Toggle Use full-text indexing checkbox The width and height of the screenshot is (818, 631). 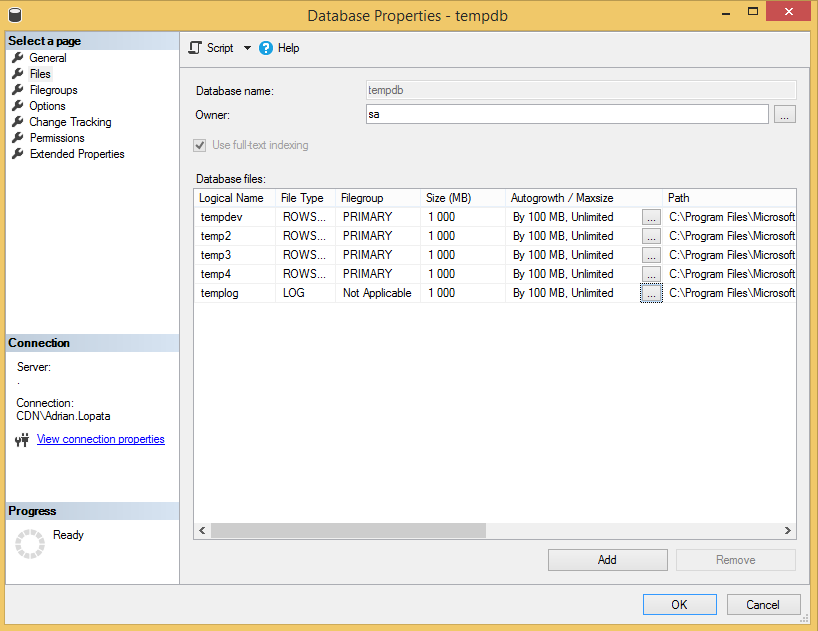200,145
